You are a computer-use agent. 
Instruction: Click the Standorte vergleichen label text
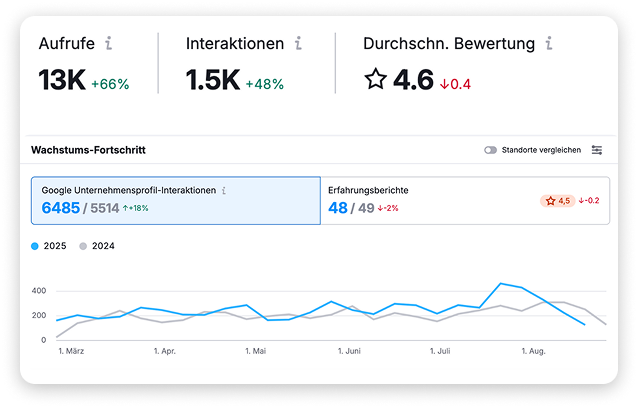(x=540, y=150)
